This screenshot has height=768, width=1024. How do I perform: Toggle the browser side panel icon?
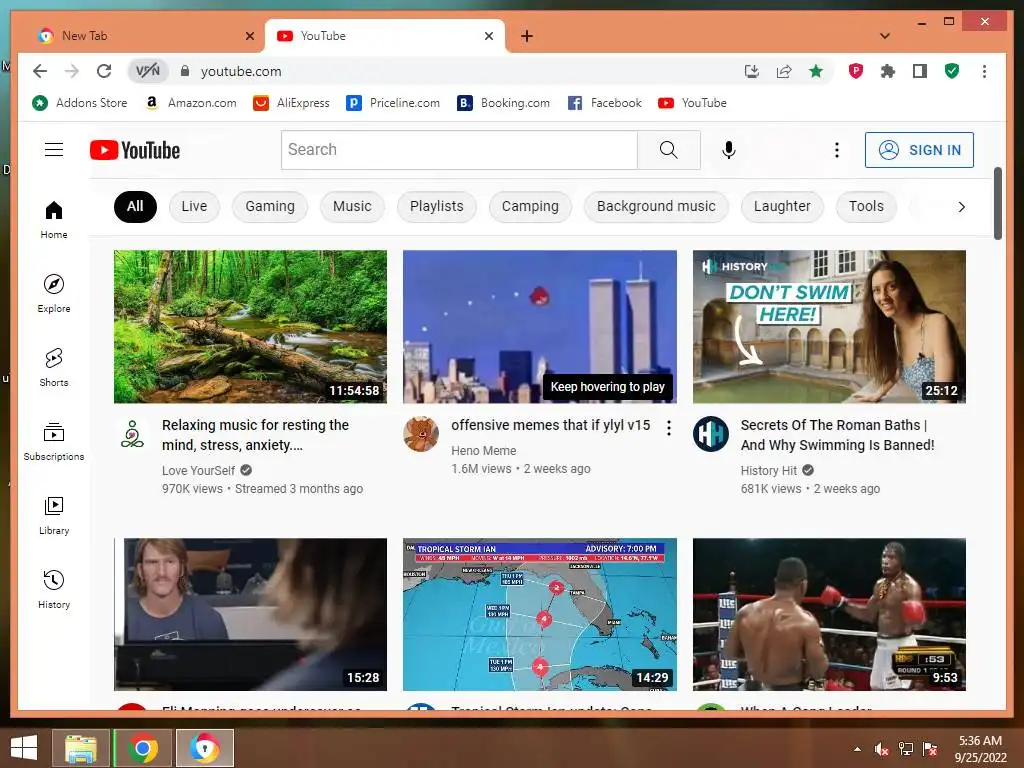coord(920,71)
